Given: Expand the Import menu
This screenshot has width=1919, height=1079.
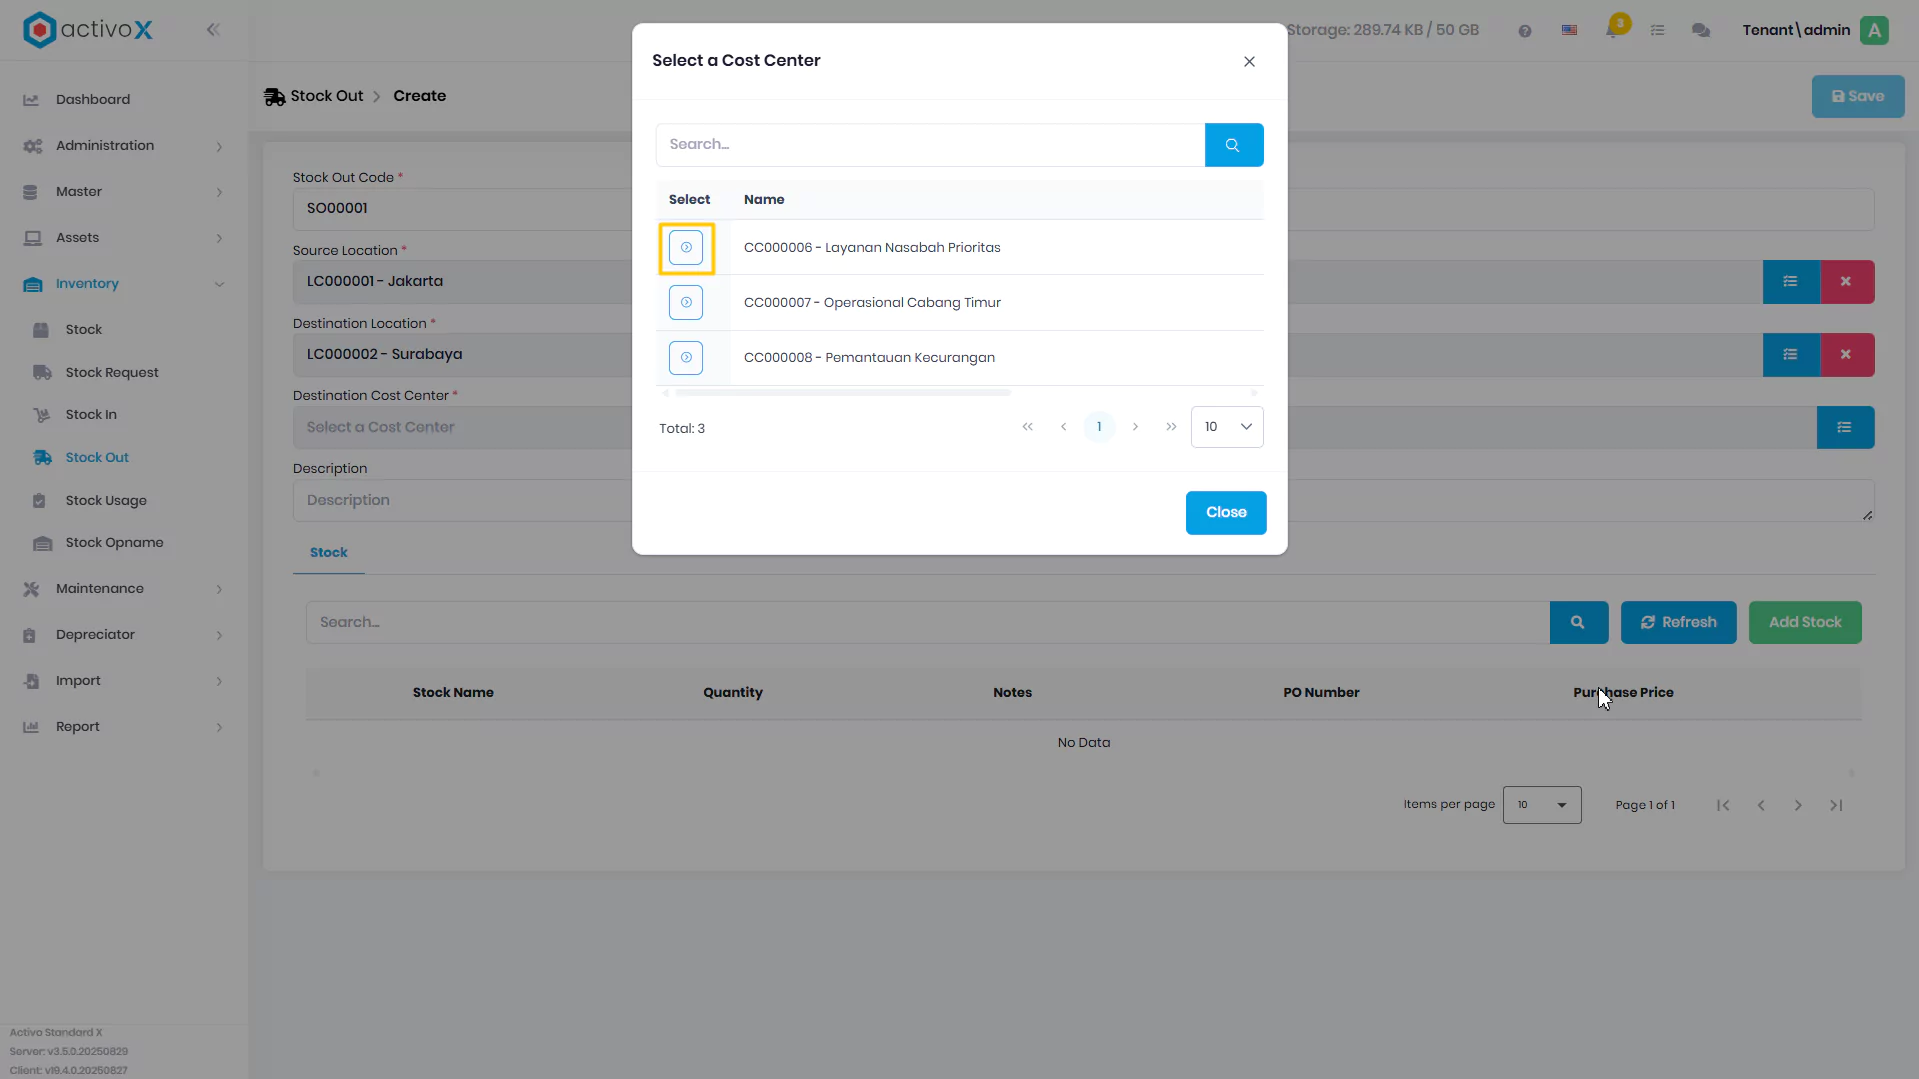Looking at the screenshot, I should click(x=122, y=681).
